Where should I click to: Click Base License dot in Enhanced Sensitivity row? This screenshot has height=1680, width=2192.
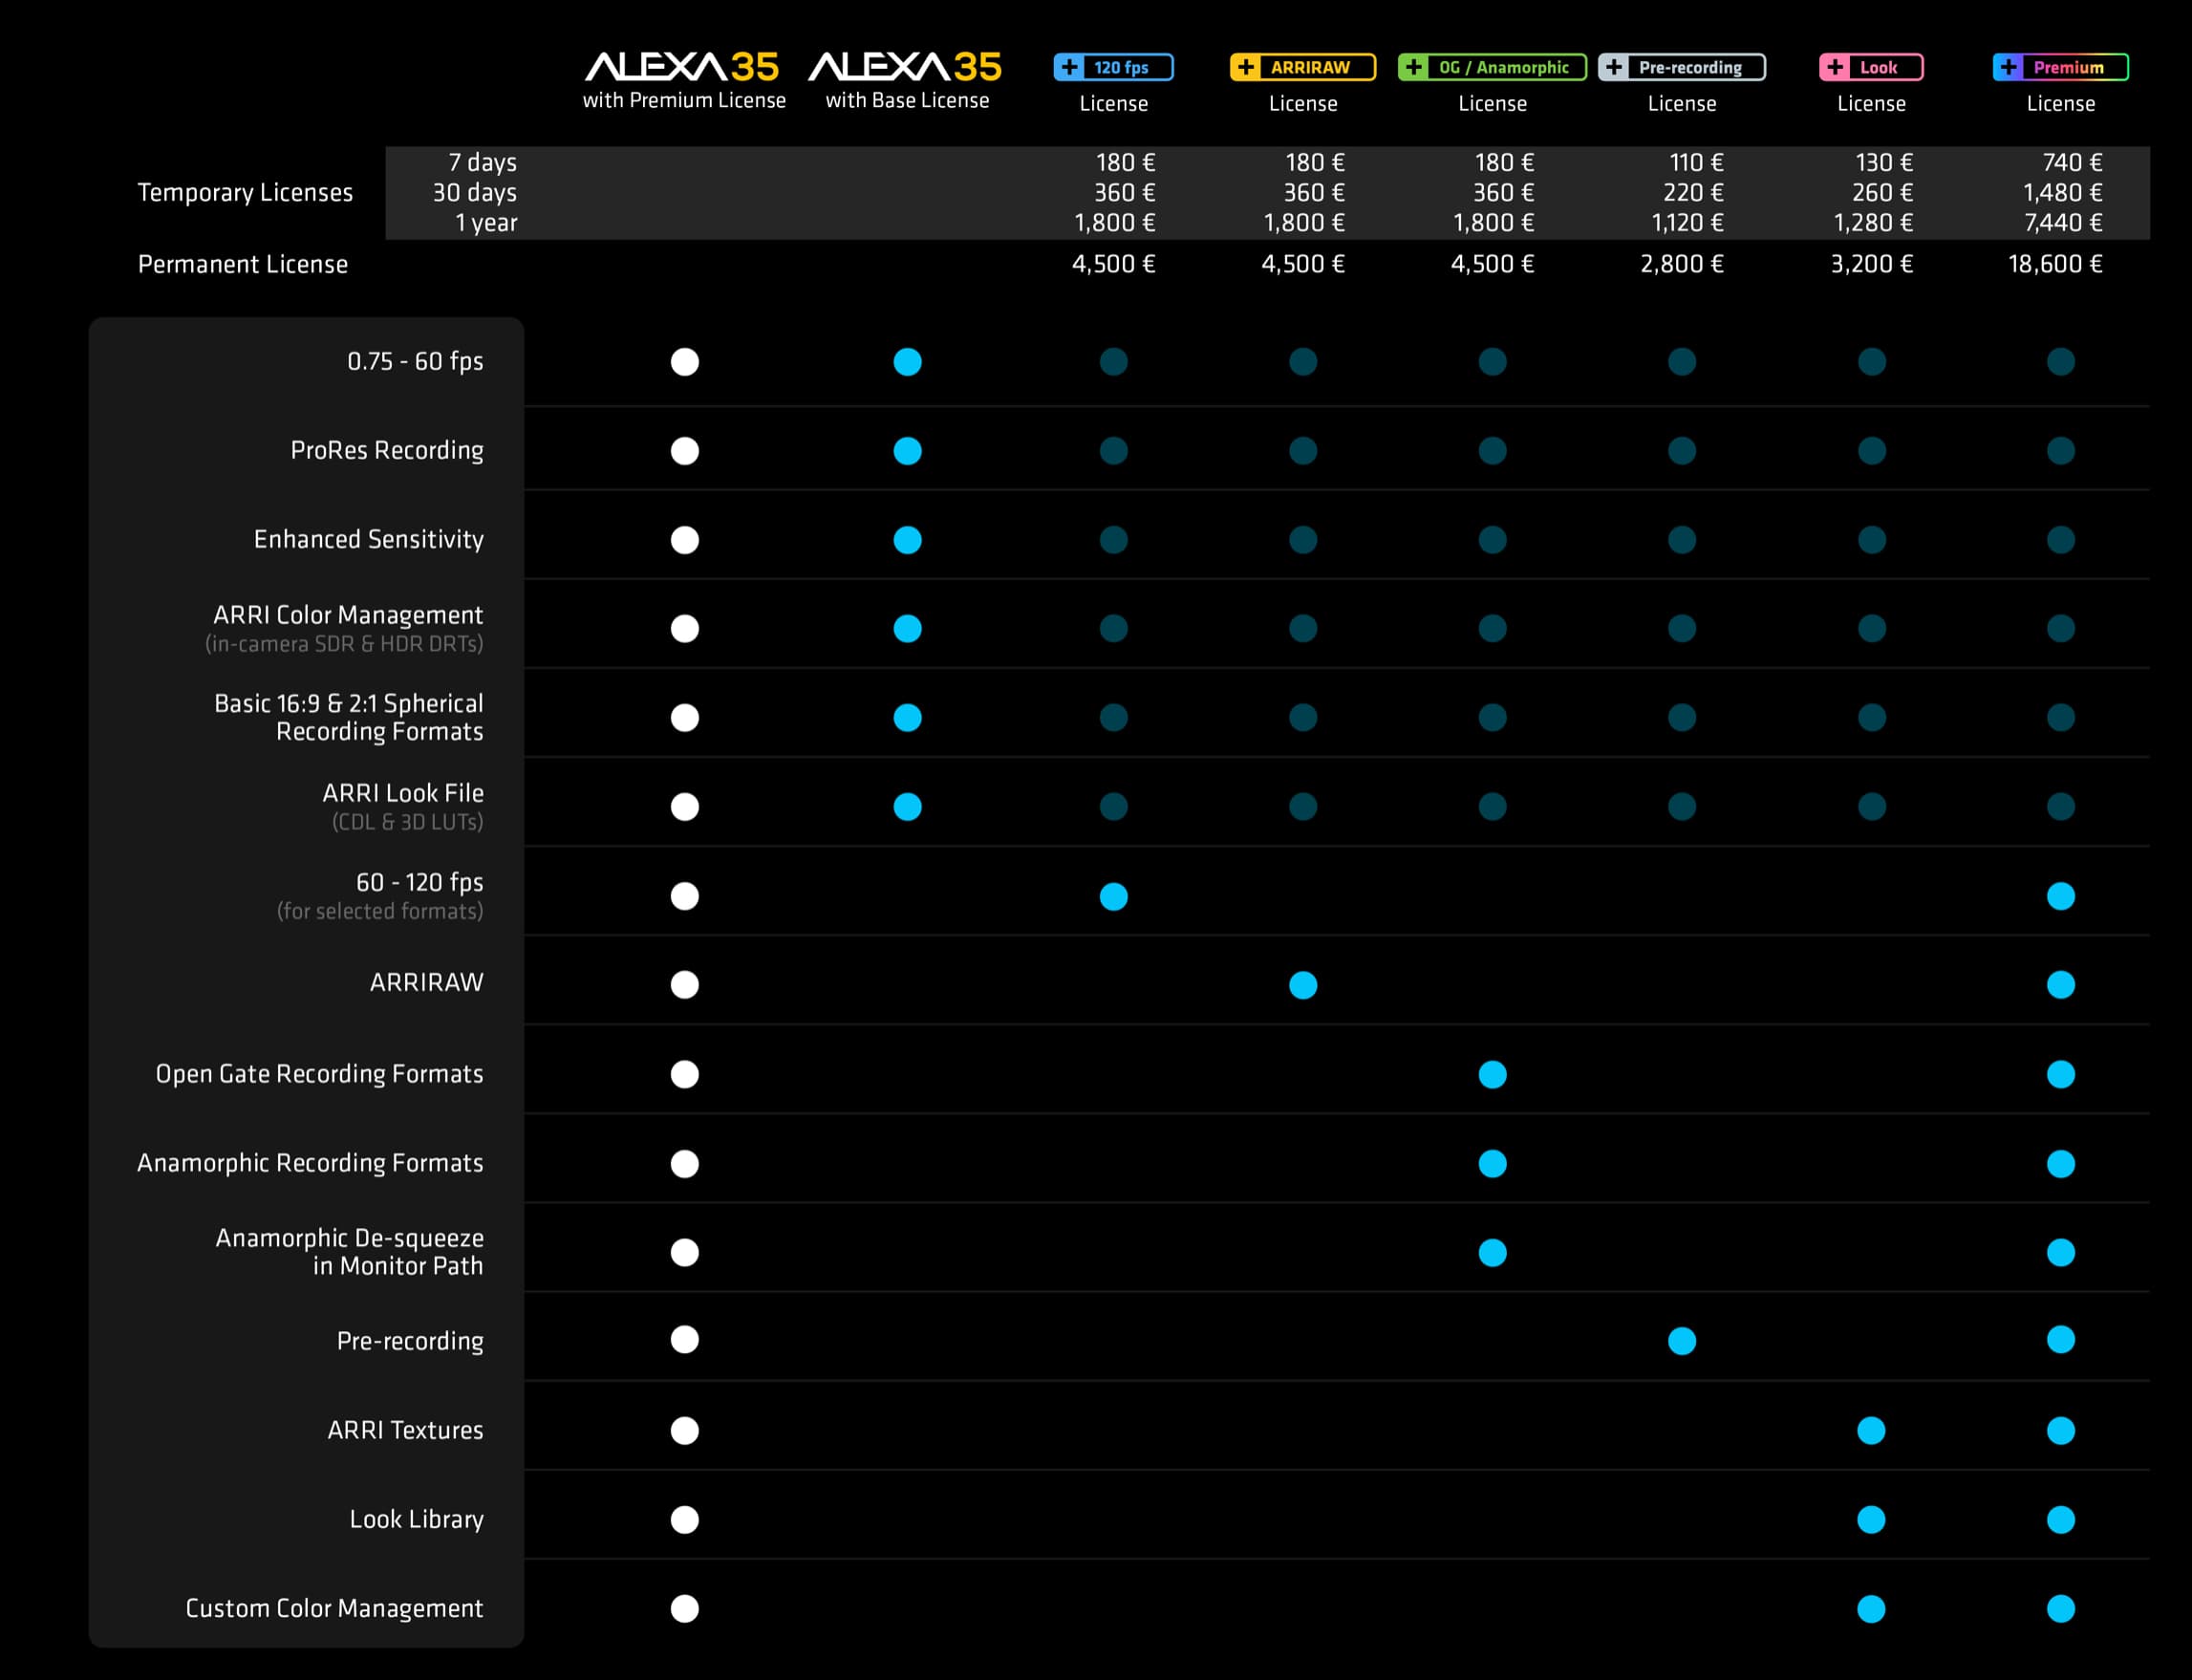(908, 540)
